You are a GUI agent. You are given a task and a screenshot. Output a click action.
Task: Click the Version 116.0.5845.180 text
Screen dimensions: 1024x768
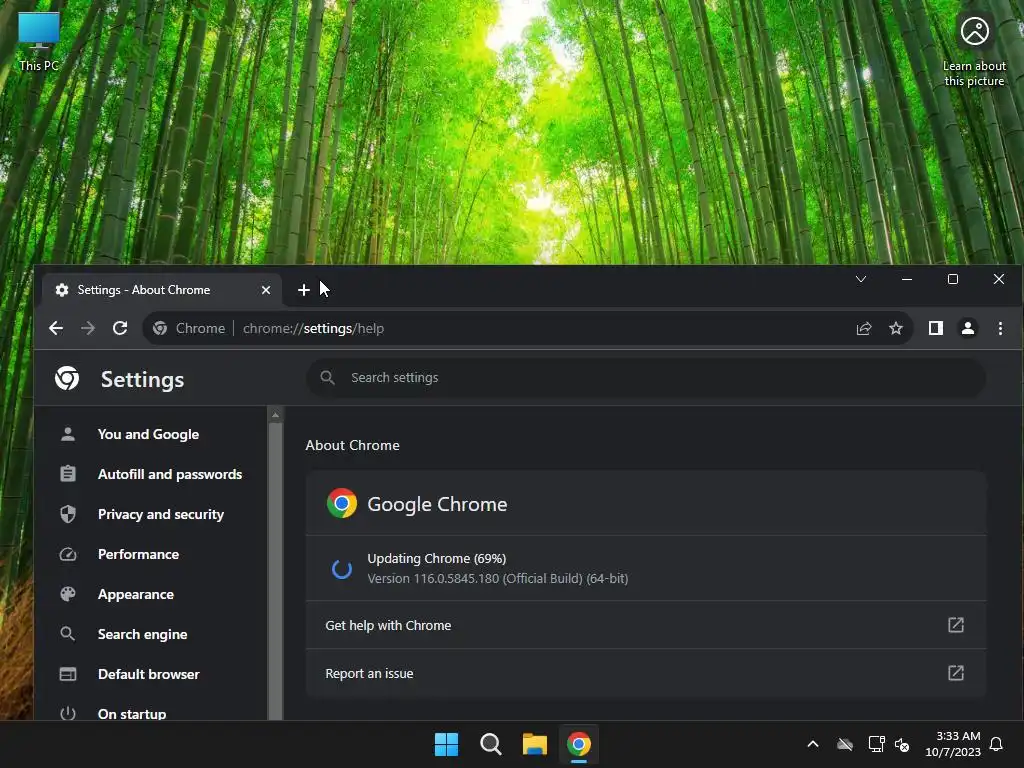pyautogui.click(x=498, y=579)
